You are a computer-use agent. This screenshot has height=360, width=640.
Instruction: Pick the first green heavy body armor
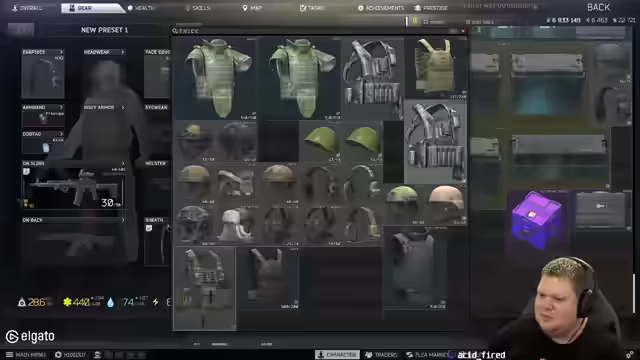point(217,78)
